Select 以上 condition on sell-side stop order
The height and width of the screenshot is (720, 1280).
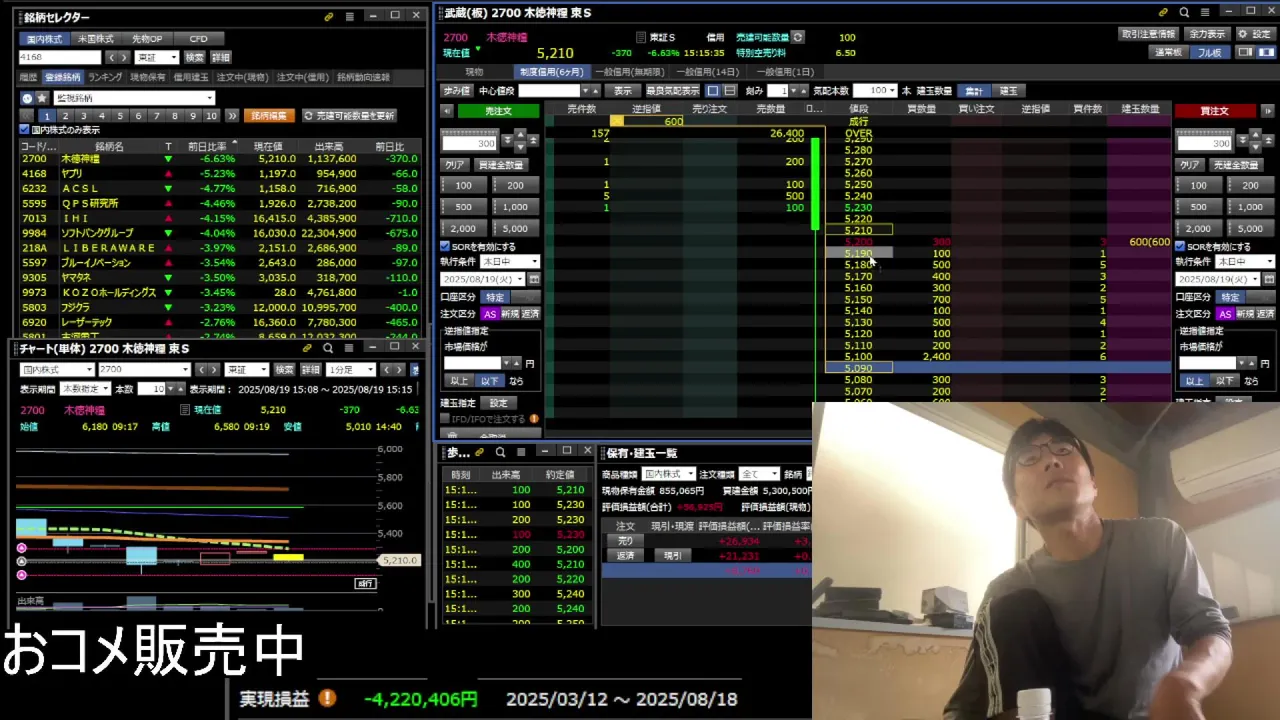[x=459, y=381]
